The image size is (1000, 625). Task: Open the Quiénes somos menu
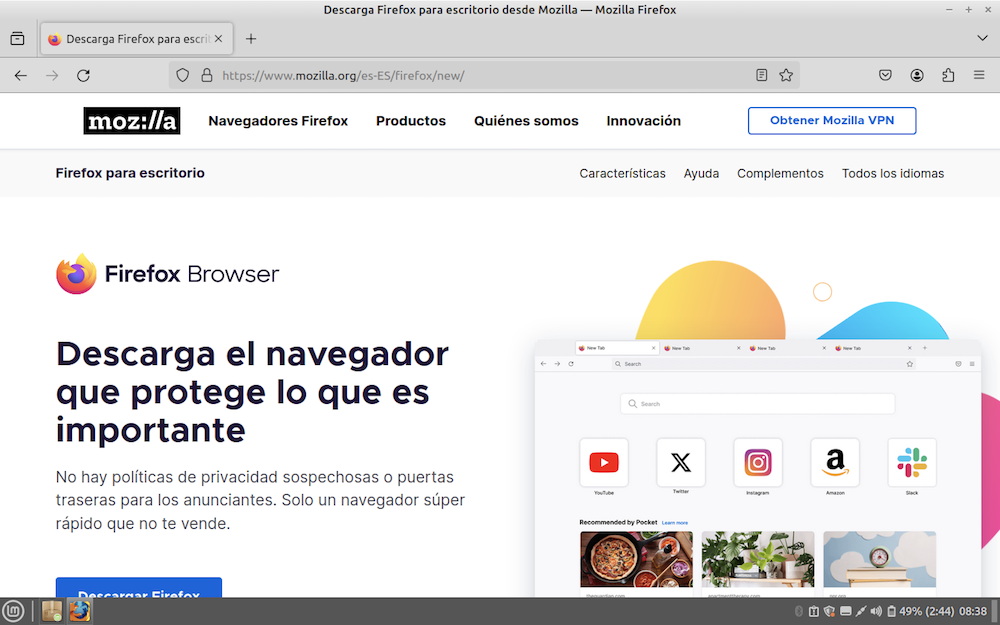526,121
